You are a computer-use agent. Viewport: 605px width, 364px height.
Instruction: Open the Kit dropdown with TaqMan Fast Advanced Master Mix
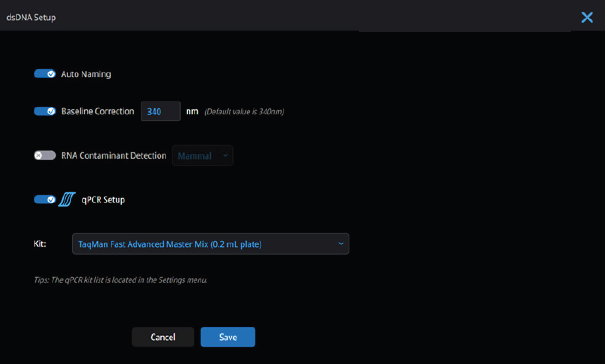click(x=211, y=244)
